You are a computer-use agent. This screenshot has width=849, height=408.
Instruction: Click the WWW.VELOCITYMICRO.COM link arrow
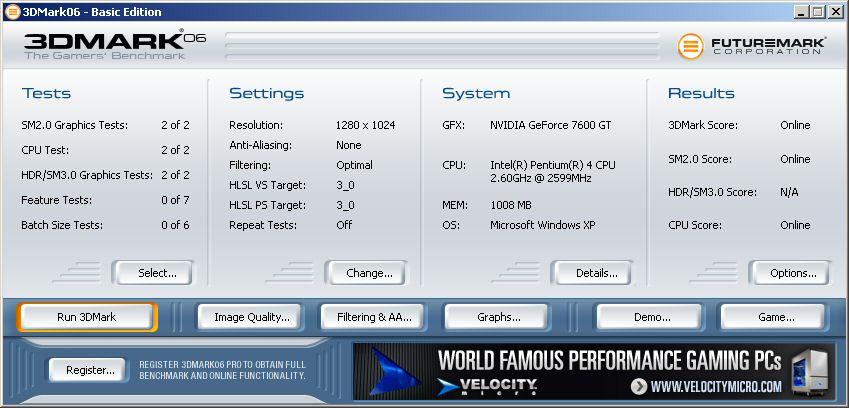pyautogui.click(x=639, y=386)
